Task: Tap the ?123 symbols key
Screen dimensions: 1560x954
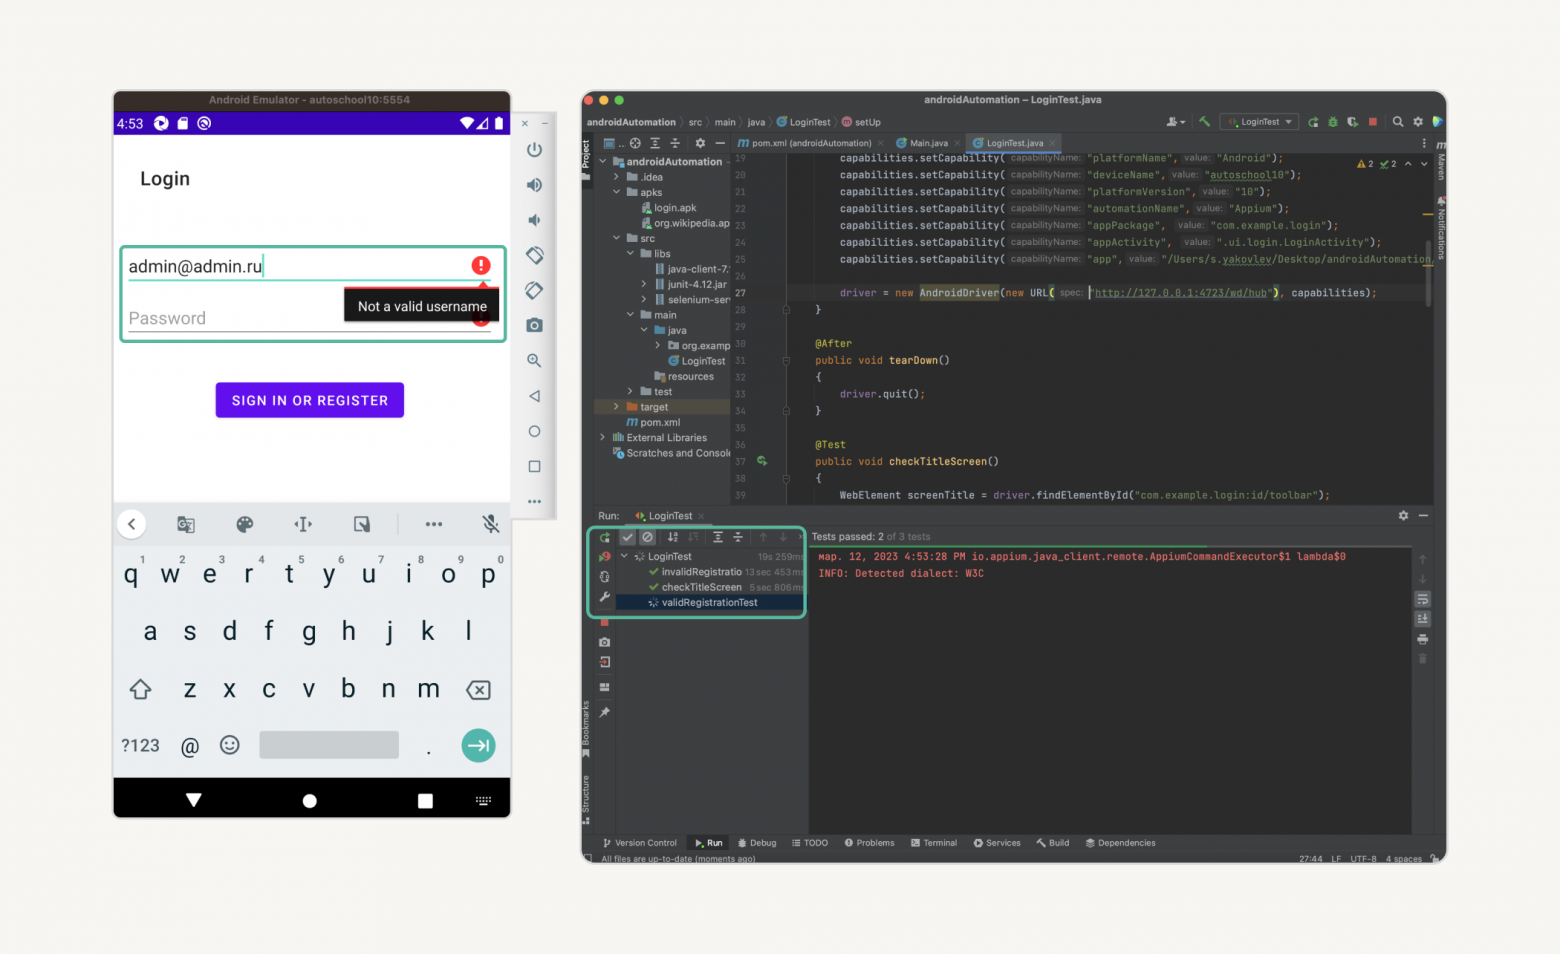Action: 140,746
